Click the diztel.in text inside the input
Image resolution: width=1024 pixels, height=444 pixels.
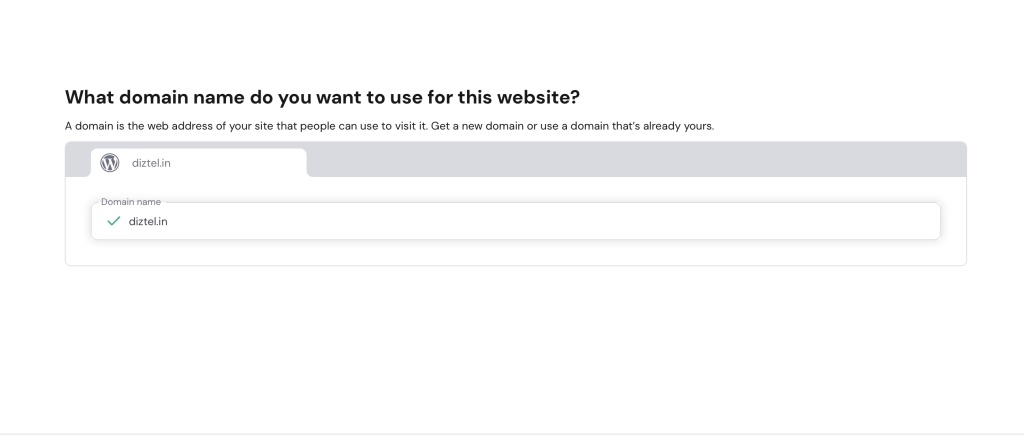(148, 221)
